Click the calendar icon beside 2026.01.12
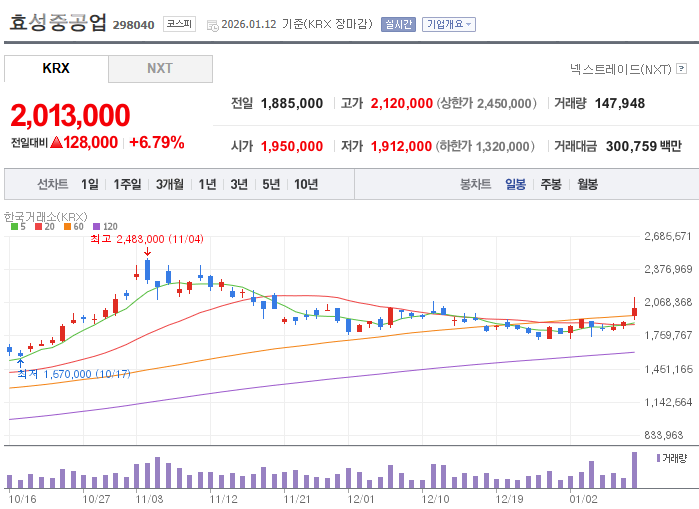 [x=213, y=25]
